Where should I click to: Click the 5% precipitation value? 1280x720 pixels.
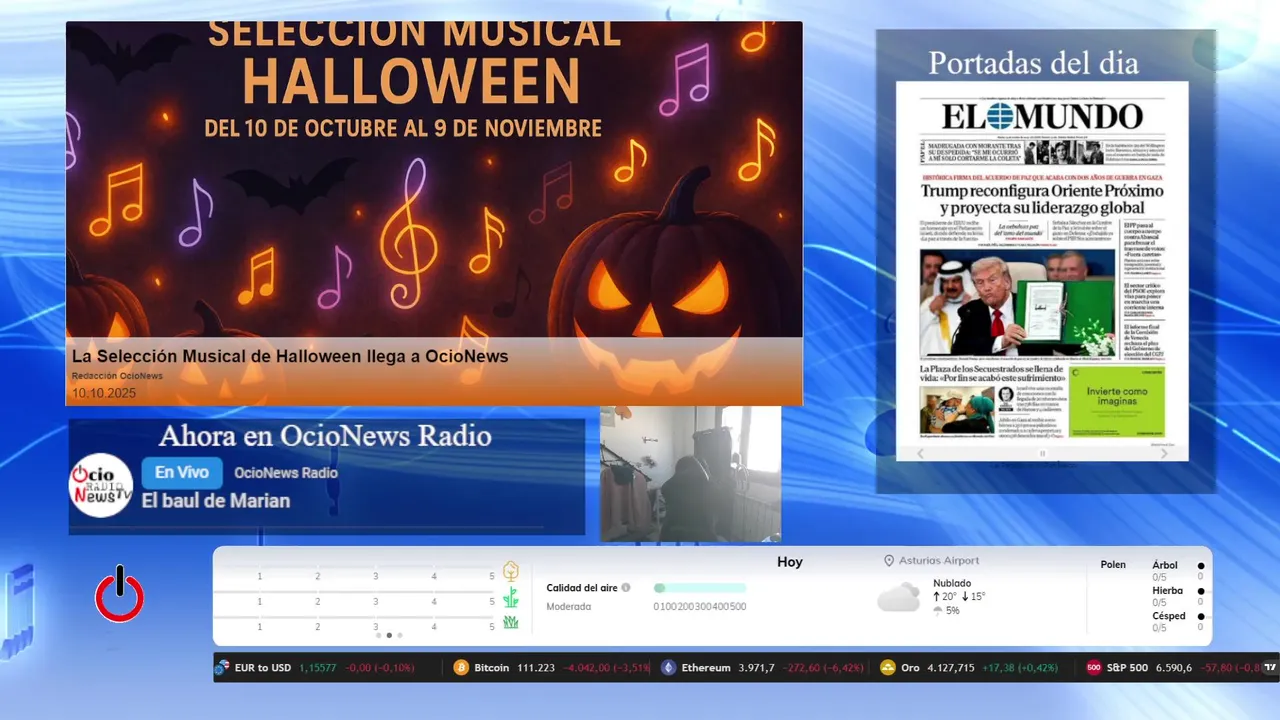(x=952, y=610)
